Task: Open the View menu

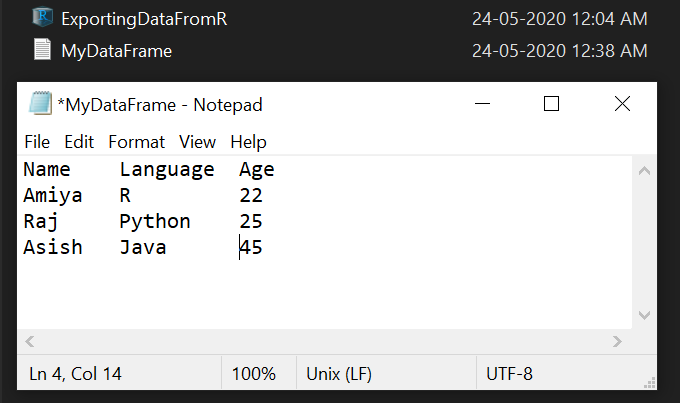Action: tap(197, 142)
